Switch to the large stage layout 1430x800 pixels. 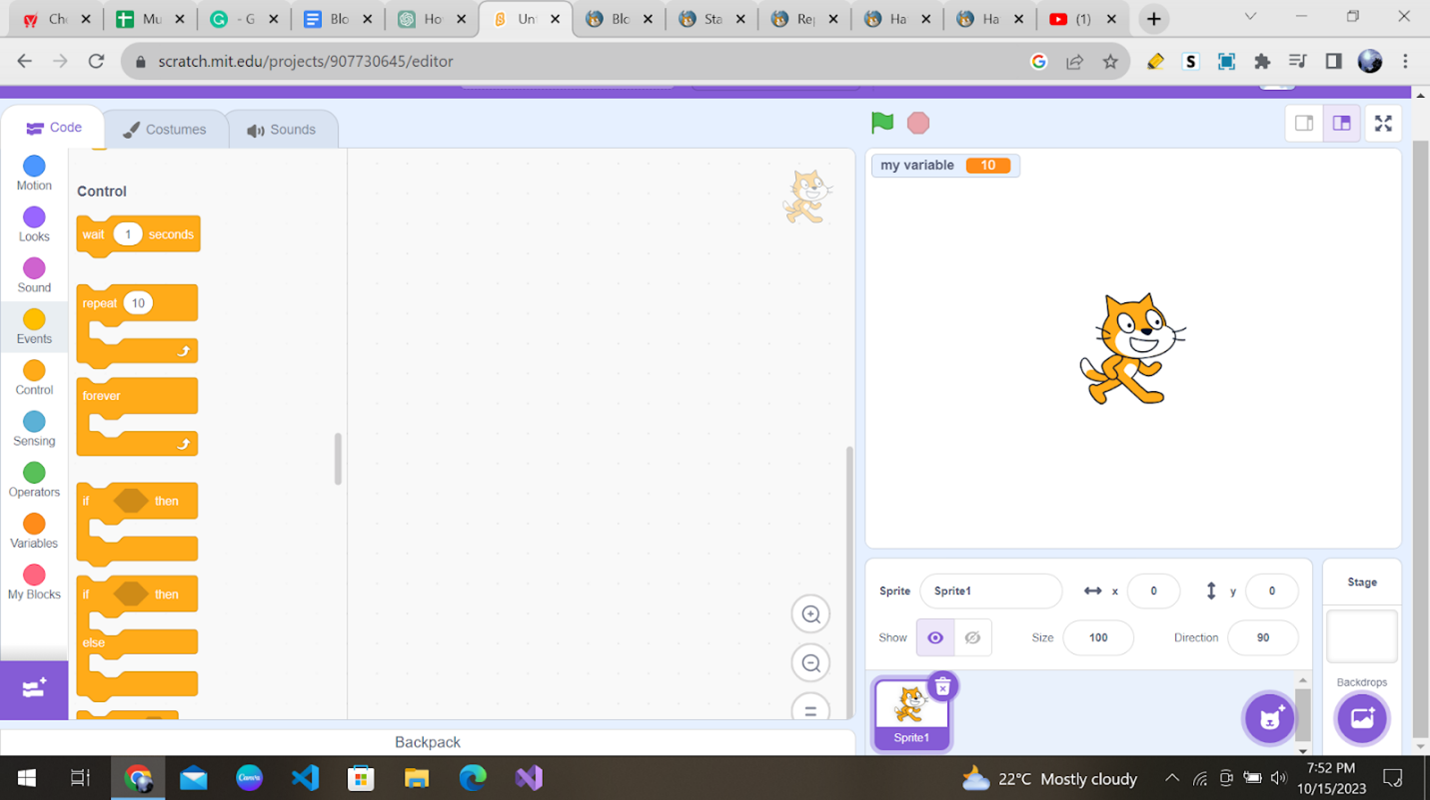[1341, 123]
